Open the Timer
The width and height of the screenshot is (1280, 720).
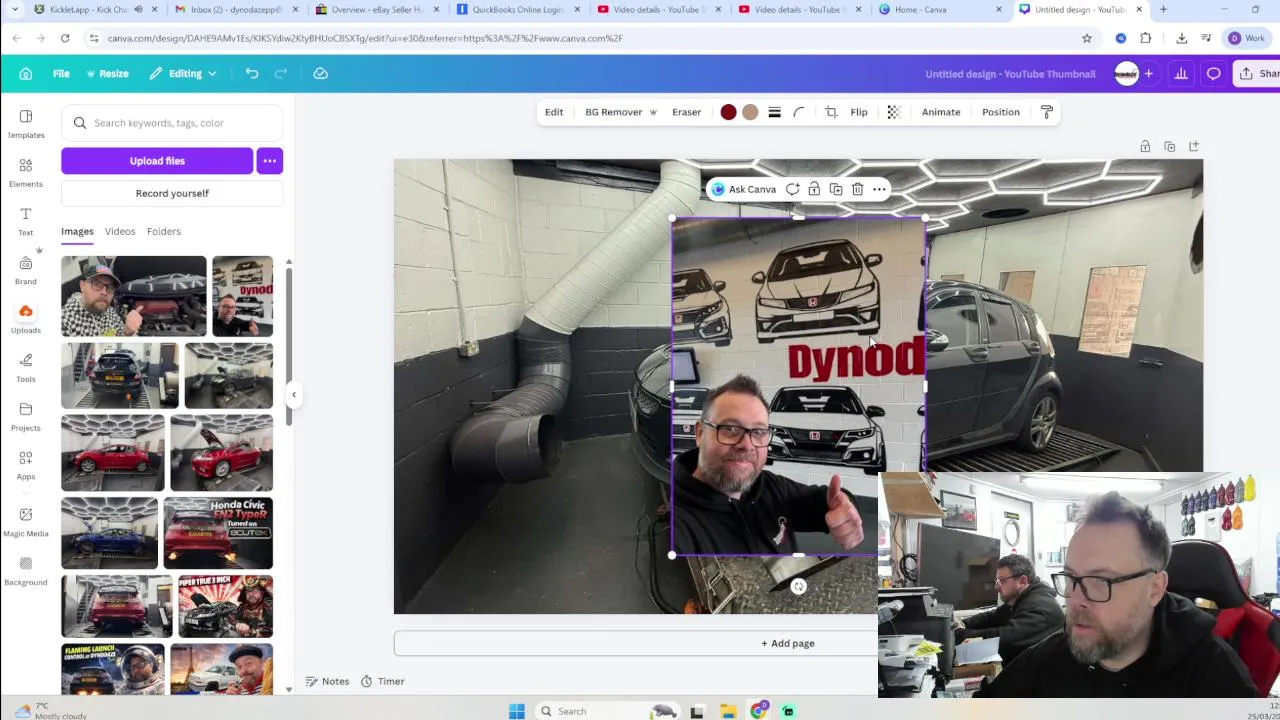pos(382,681)
